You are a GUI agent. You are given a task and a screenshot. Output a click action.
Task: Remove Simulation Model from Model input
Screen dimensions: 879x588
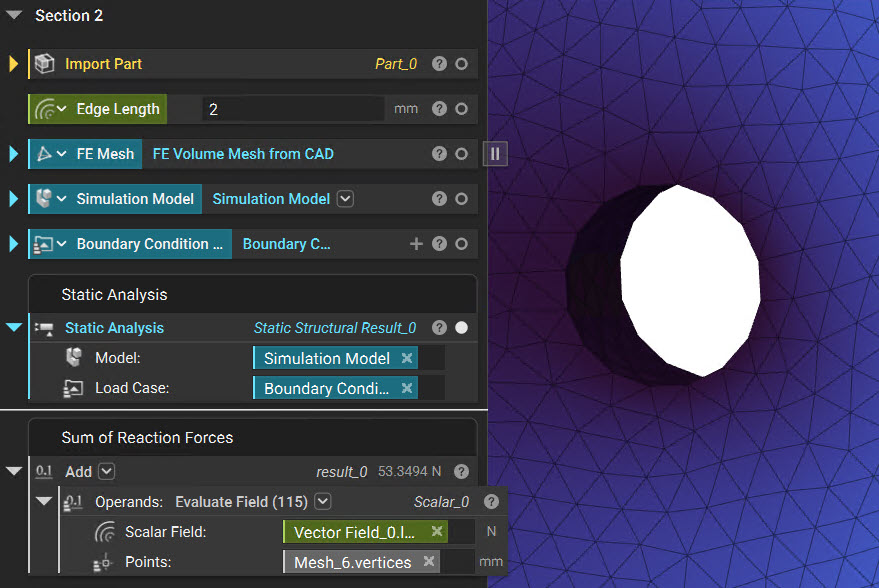407,358
